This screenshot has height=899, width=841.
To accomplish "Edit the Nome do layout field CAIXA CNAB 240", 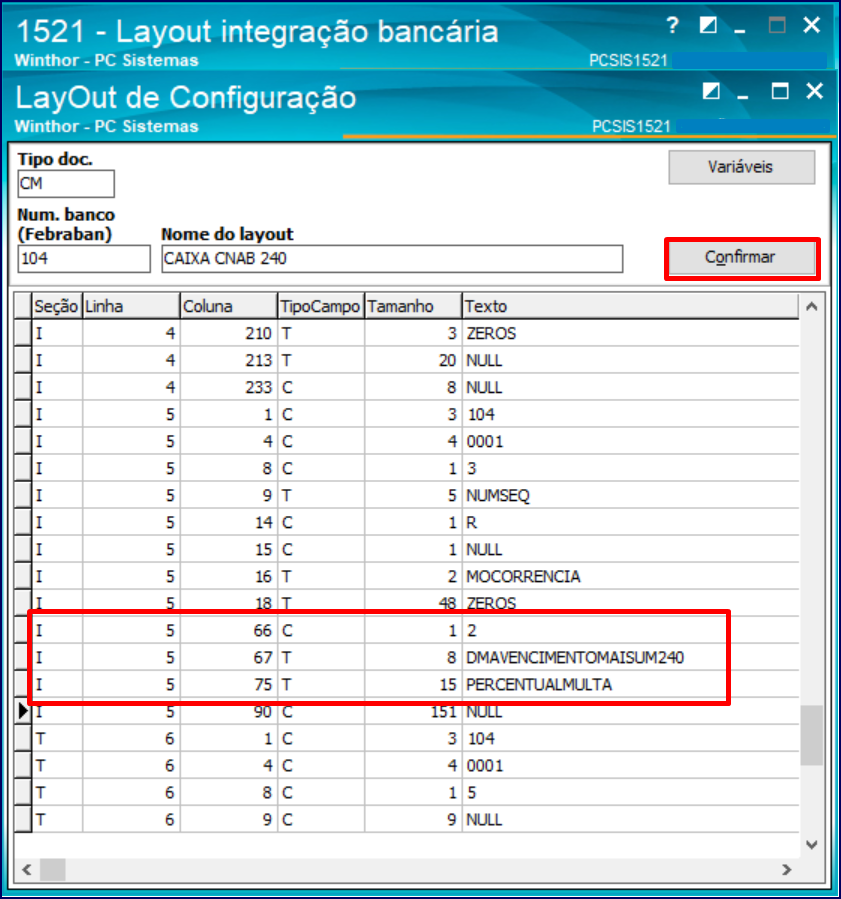I will click(392, 259).
